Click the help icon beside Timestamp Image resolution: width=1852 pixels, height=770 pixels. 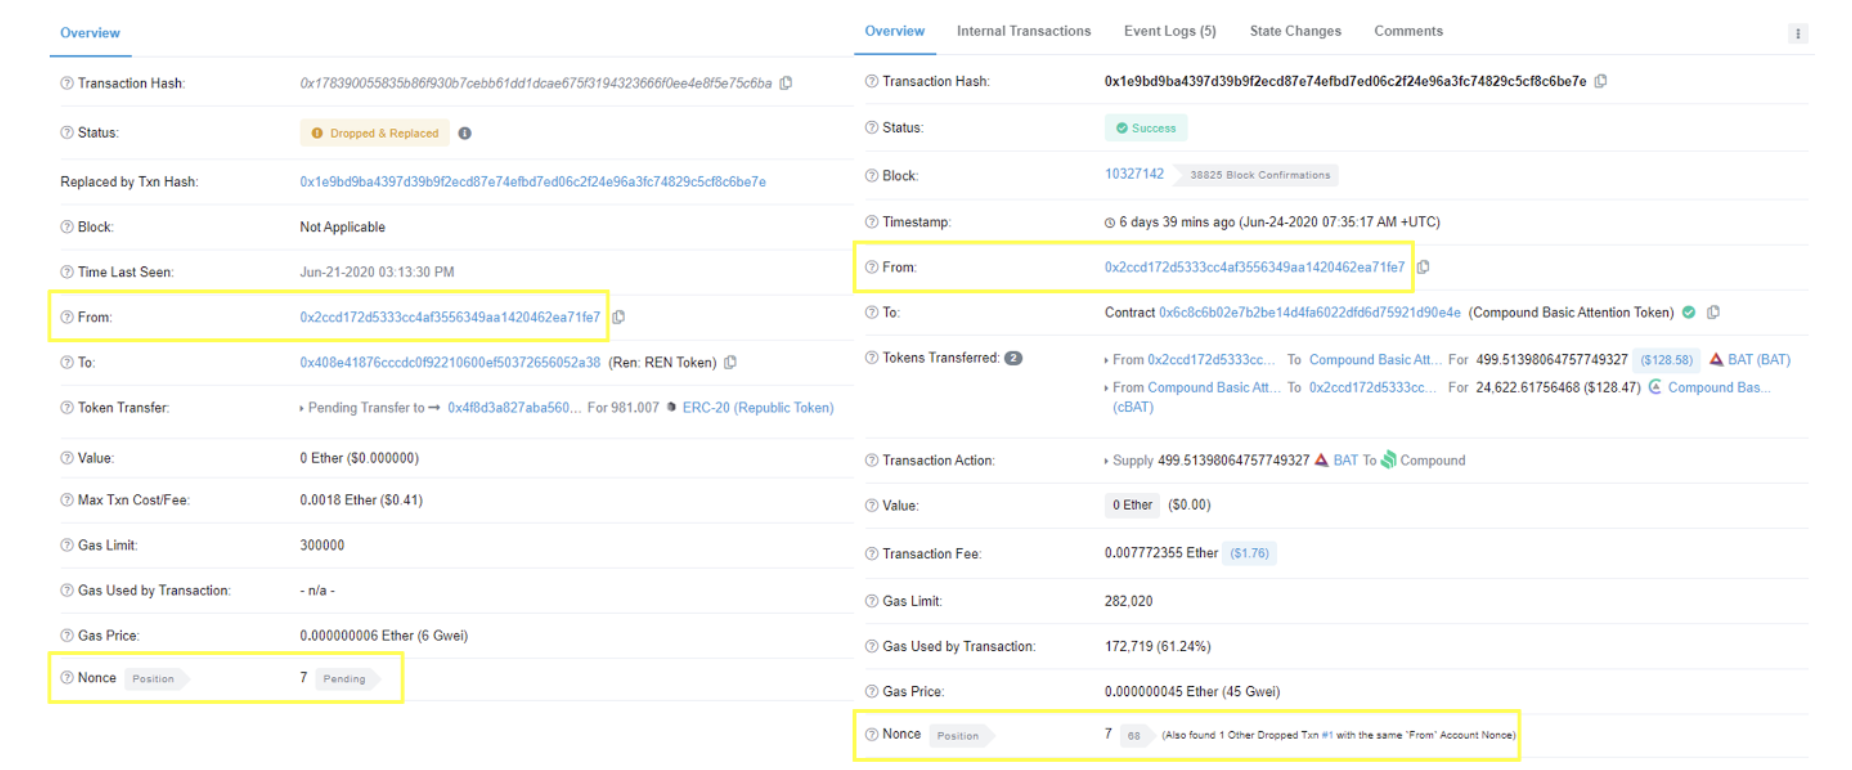pos(871,221)
